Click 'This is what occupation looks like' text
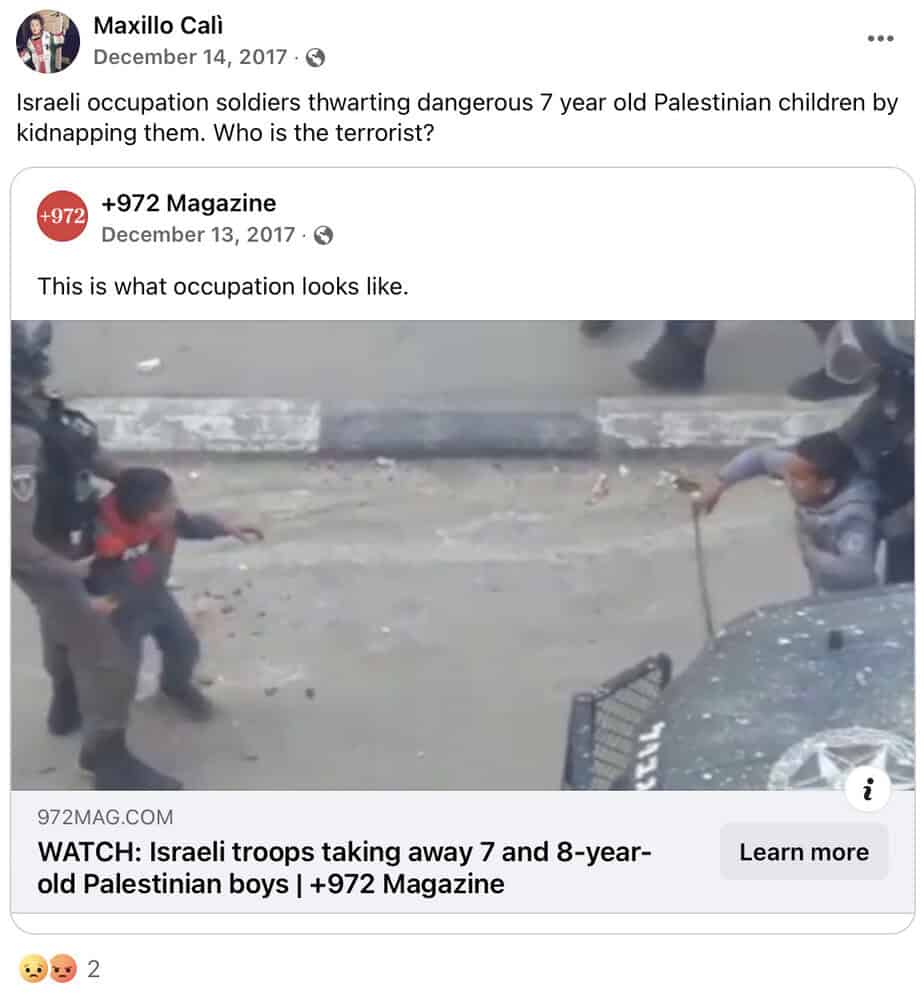This screenshot has width=924, height=994. (223, 287)
